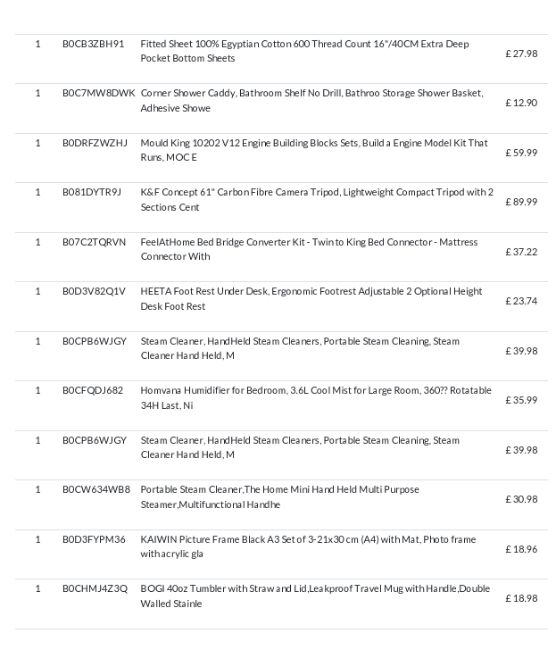
Task: Open the KAIWIN Picture Frame item
Action: point(308,546)
